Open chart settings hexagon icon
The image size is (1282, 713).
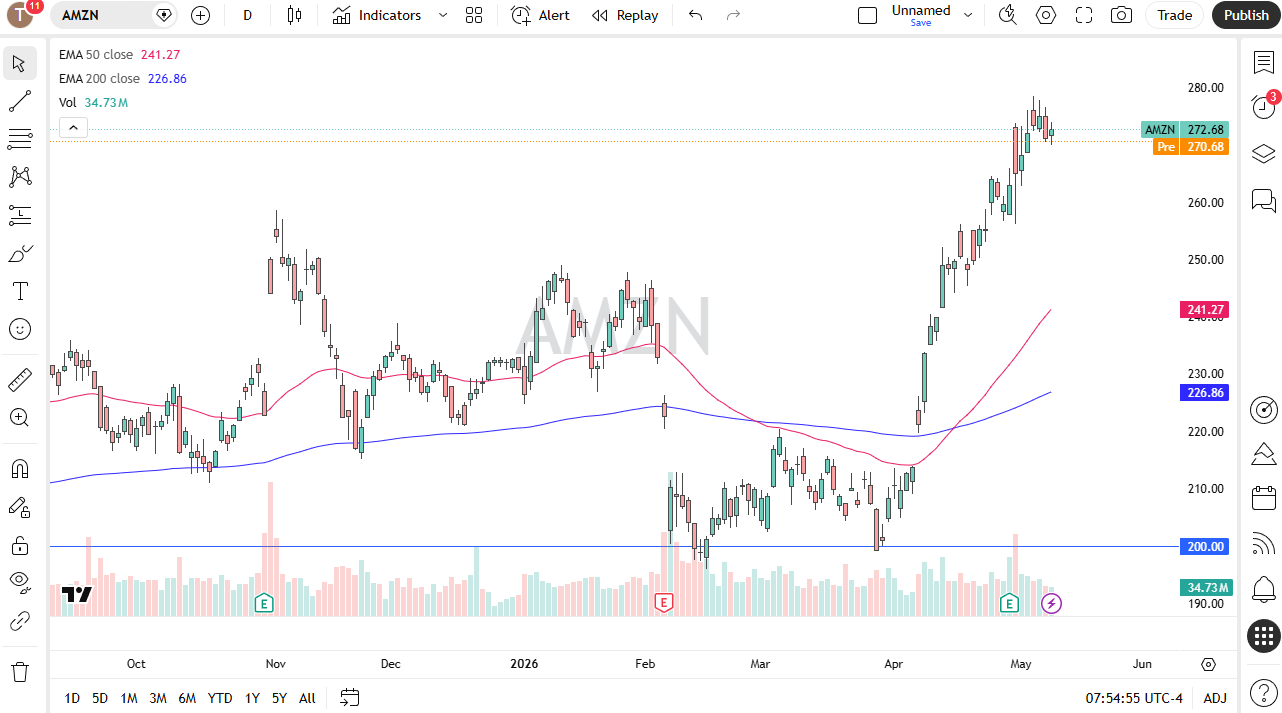tap(1046, 15)
